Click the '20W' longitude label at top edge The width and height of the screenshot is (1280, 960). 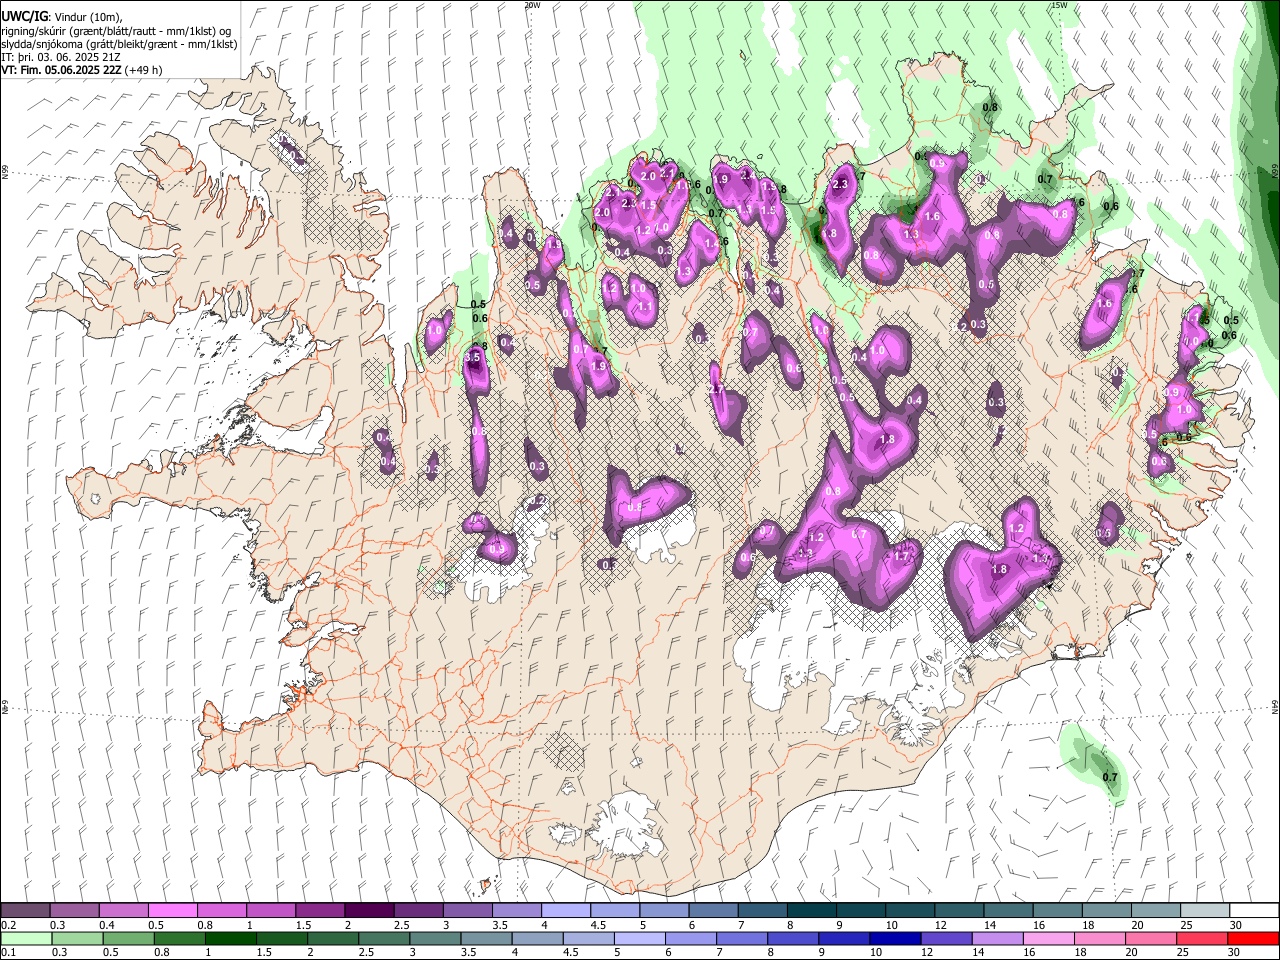[x=533, y=5]
